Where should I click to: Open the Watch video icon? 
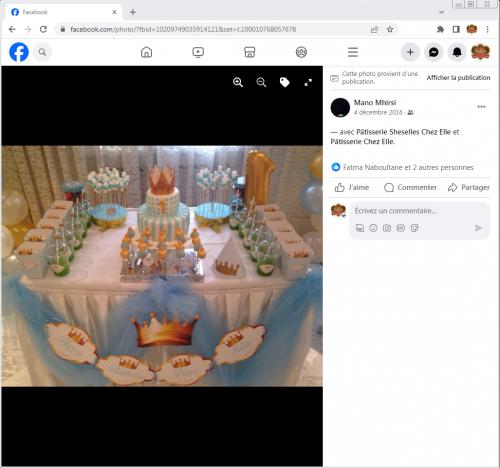click(x=198, y=52)
